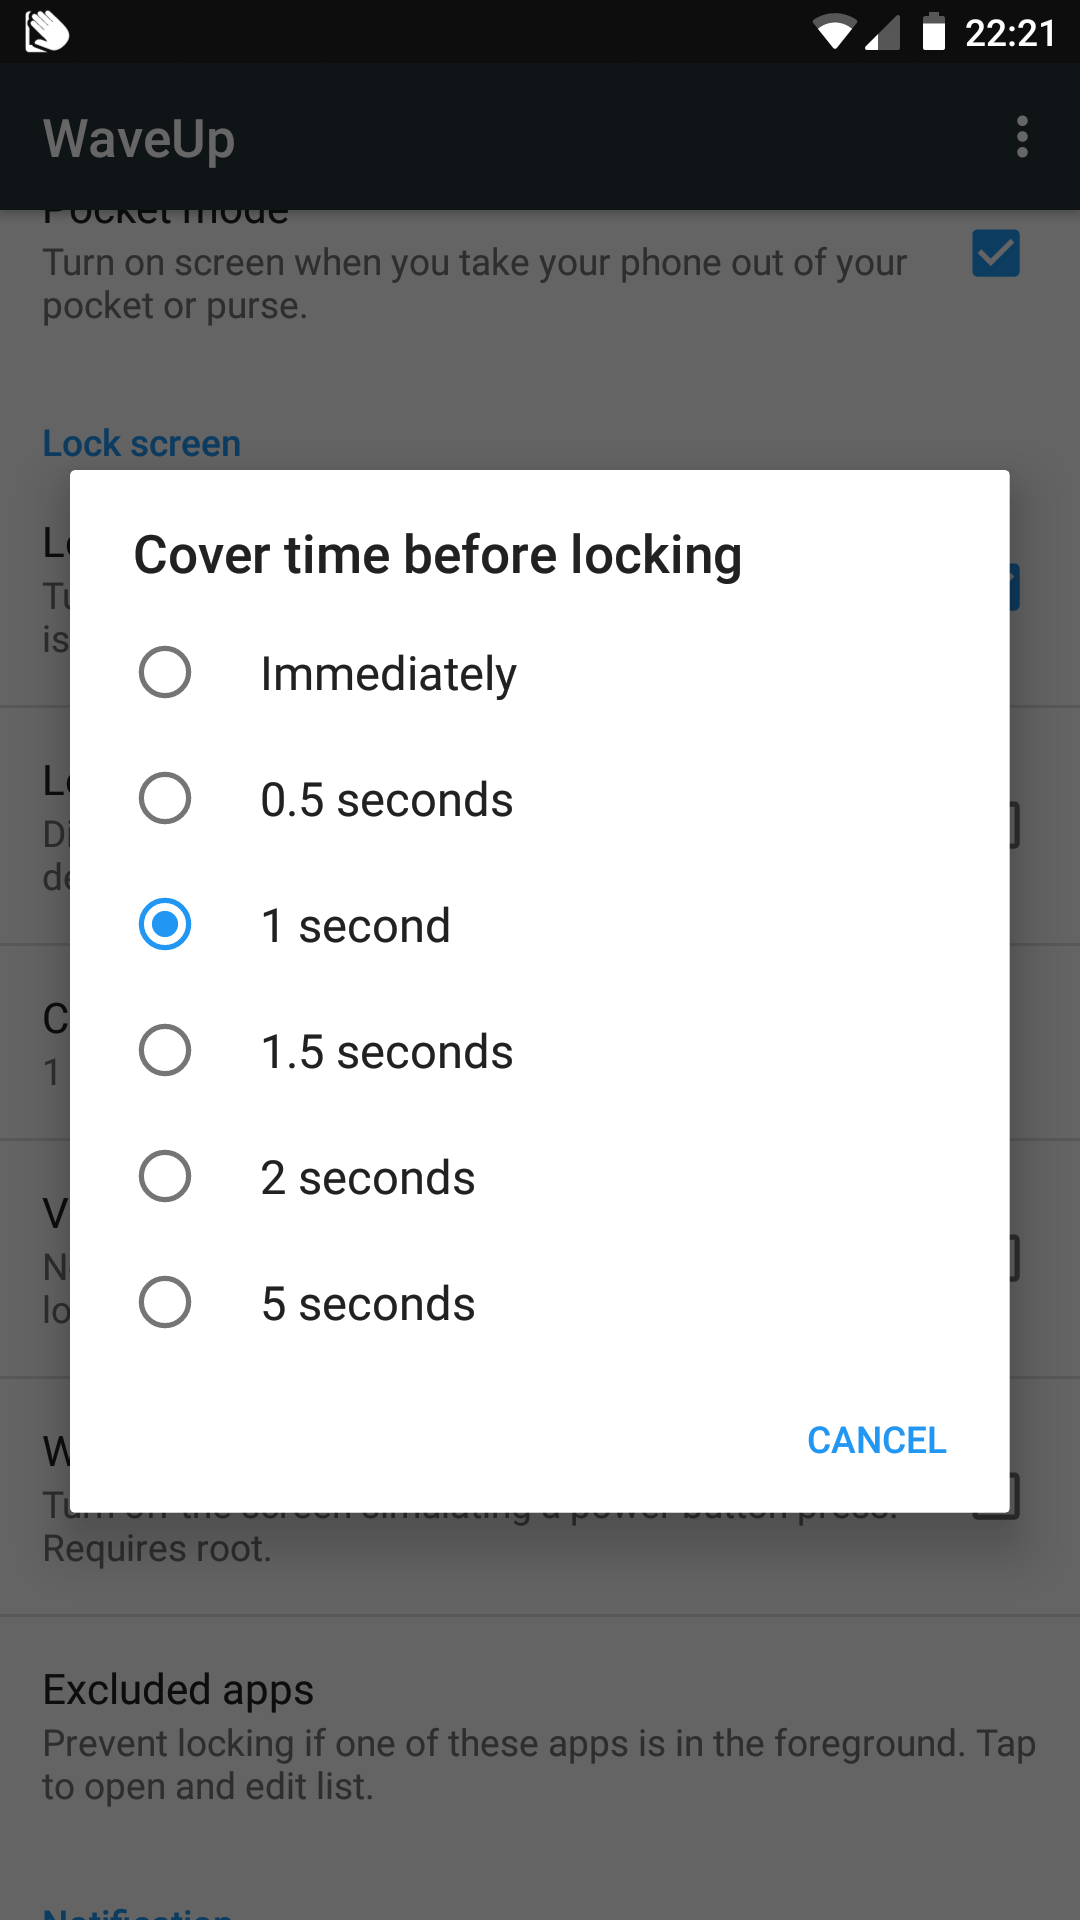1080x1920 pixels.
Task: Select the Immediately radio button
Action: tap(165, 672)
